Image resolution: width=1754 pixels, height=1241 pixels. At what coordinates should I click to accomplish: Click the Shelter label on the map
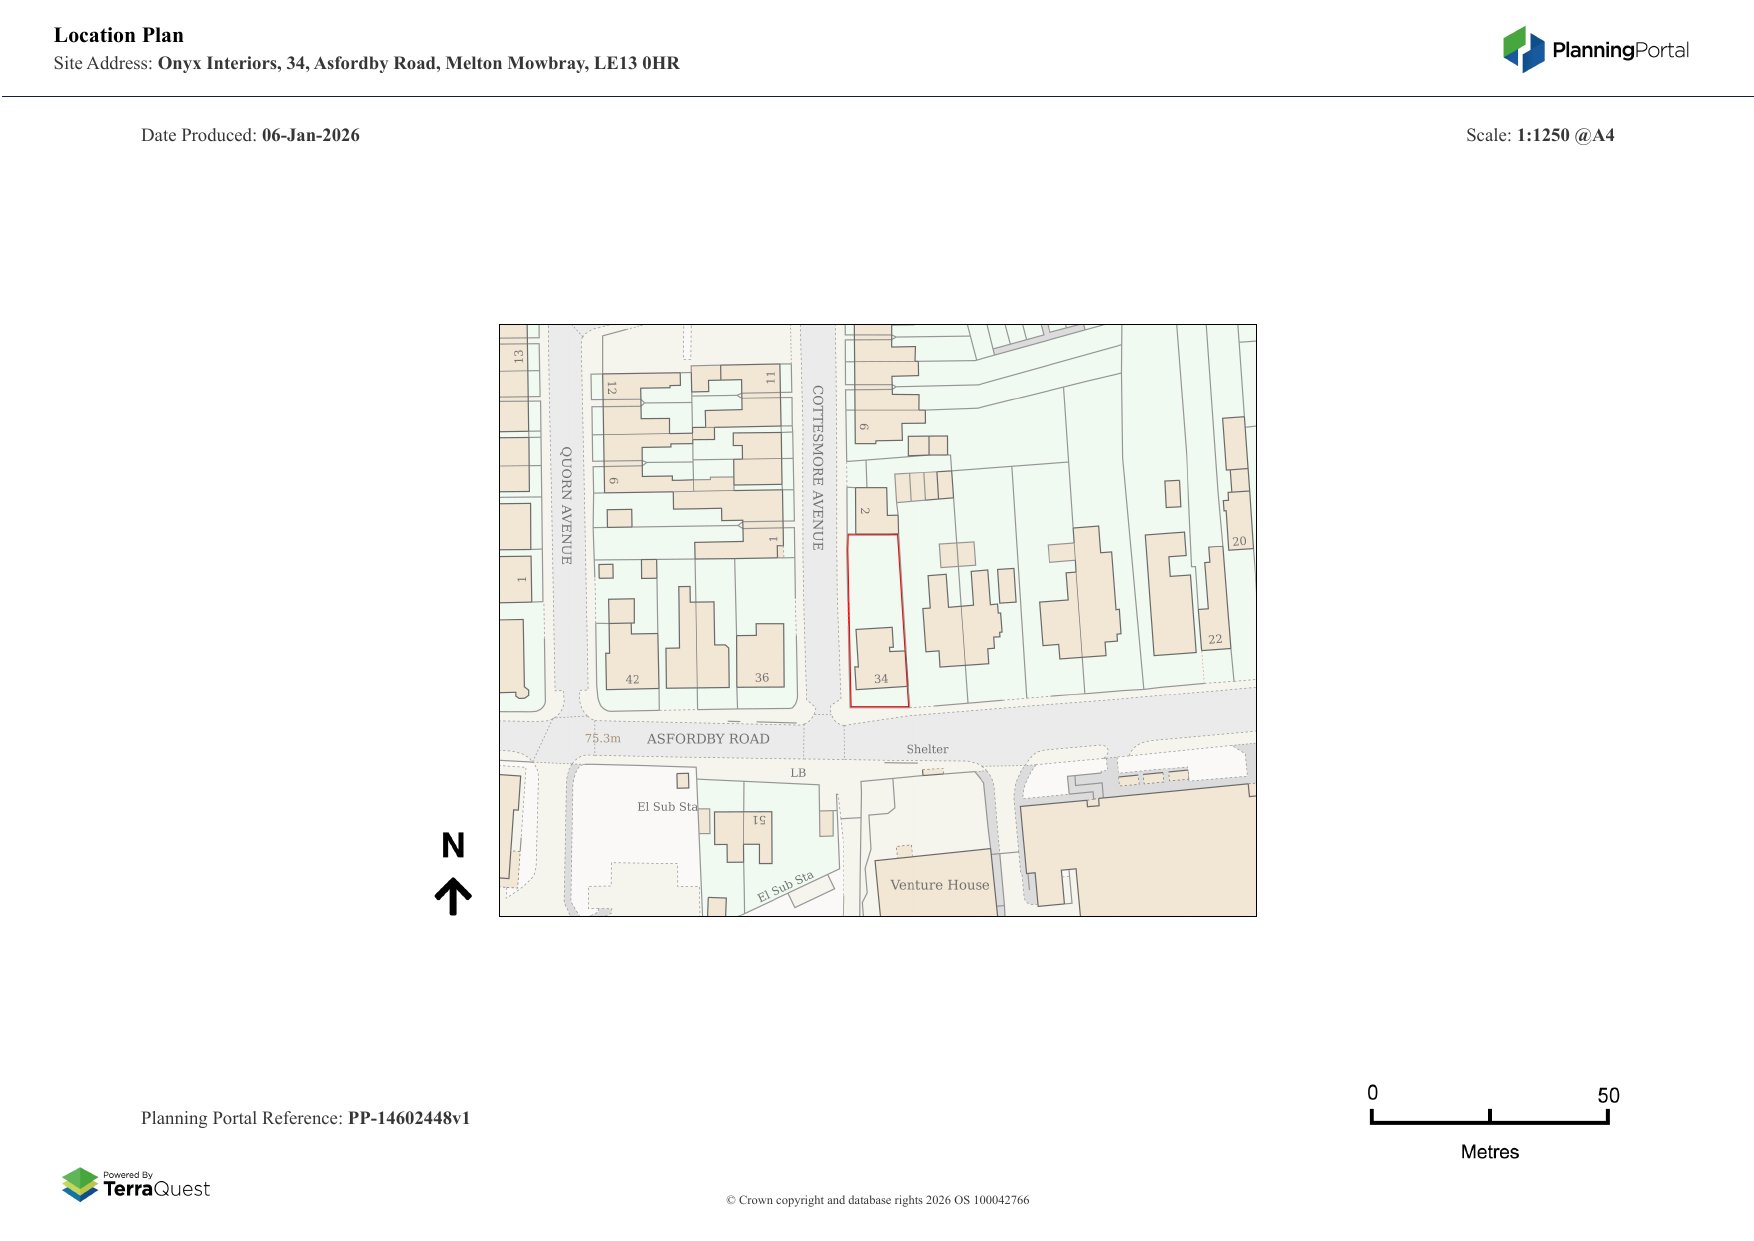click(x=927, y=749)
